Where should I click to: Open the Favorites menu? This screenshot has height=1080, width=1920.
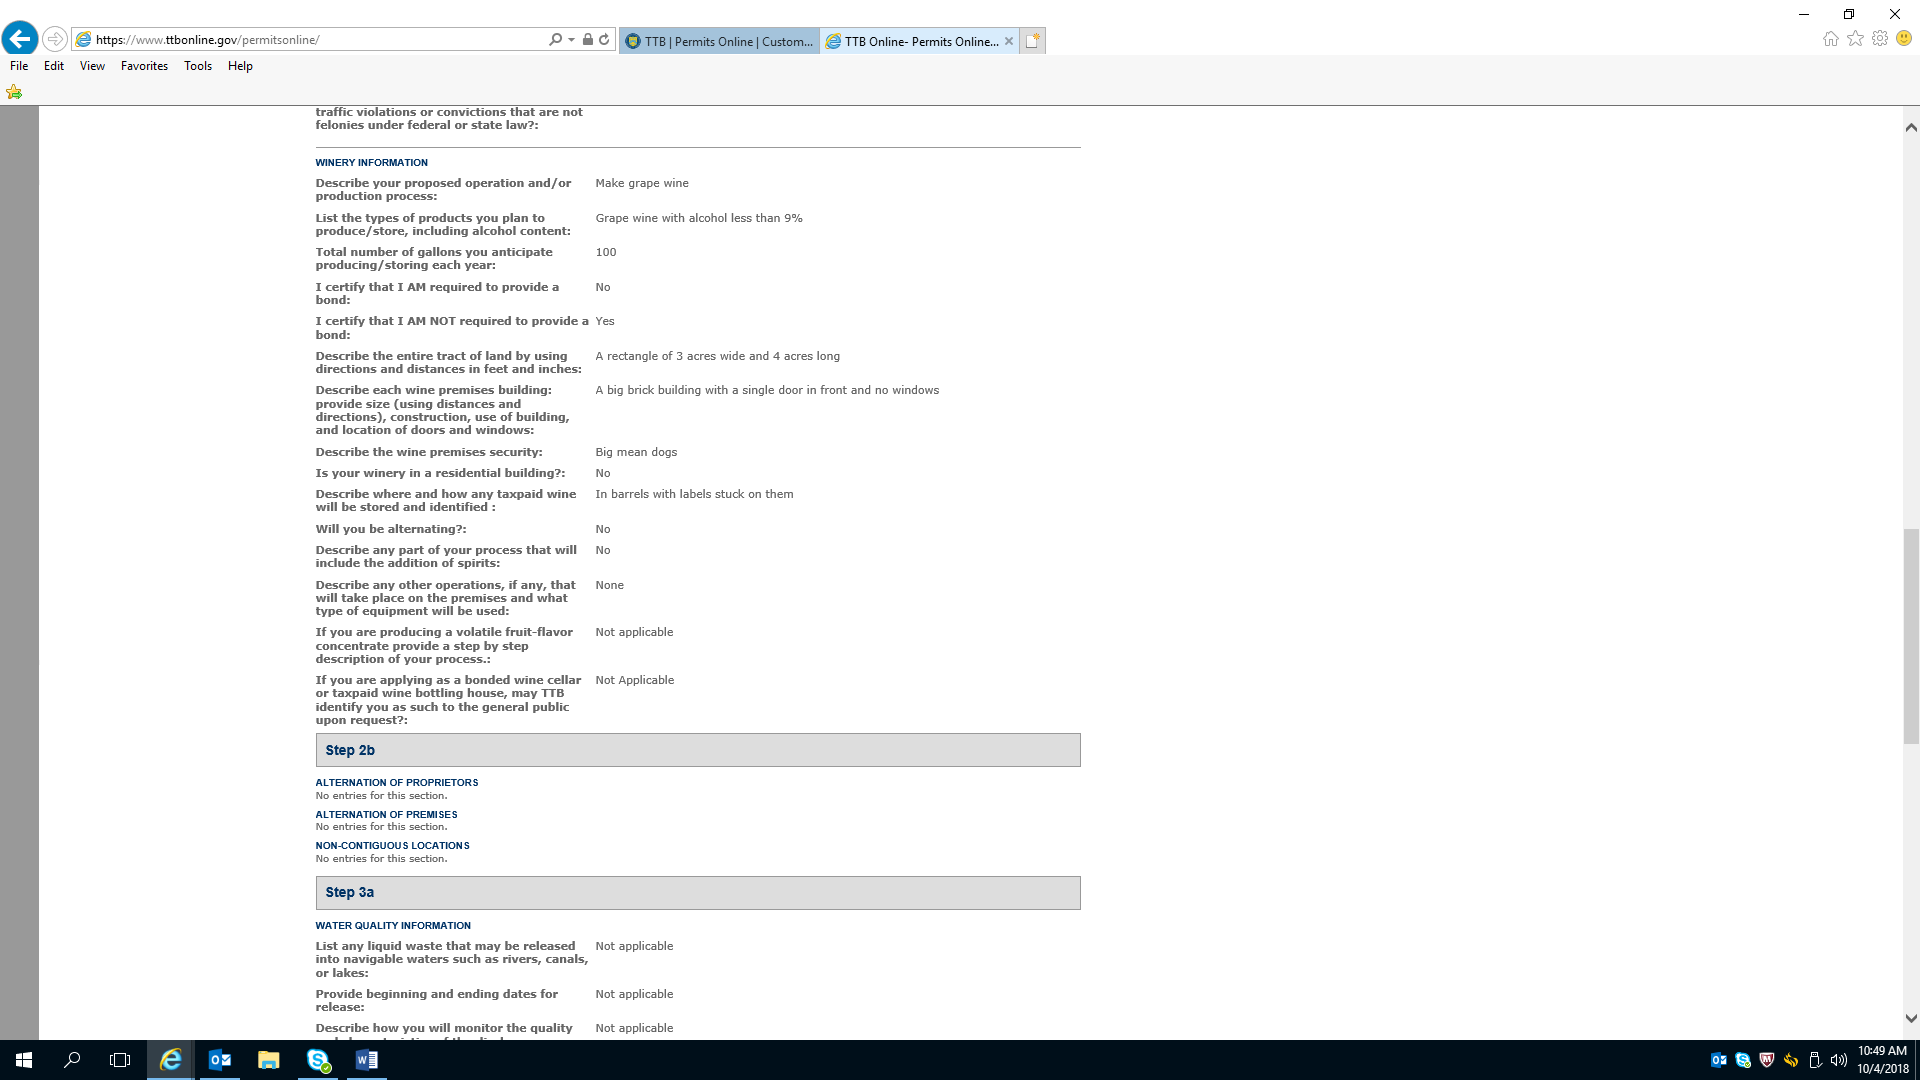pos(144,66)
